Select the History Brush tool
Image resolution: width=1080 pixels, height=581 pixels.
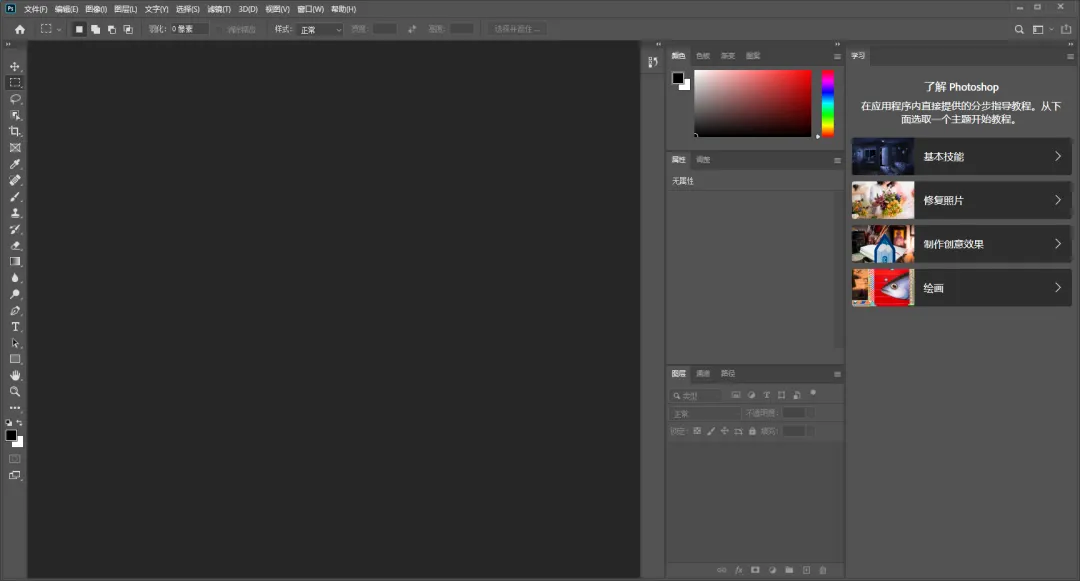click(14, 229)
